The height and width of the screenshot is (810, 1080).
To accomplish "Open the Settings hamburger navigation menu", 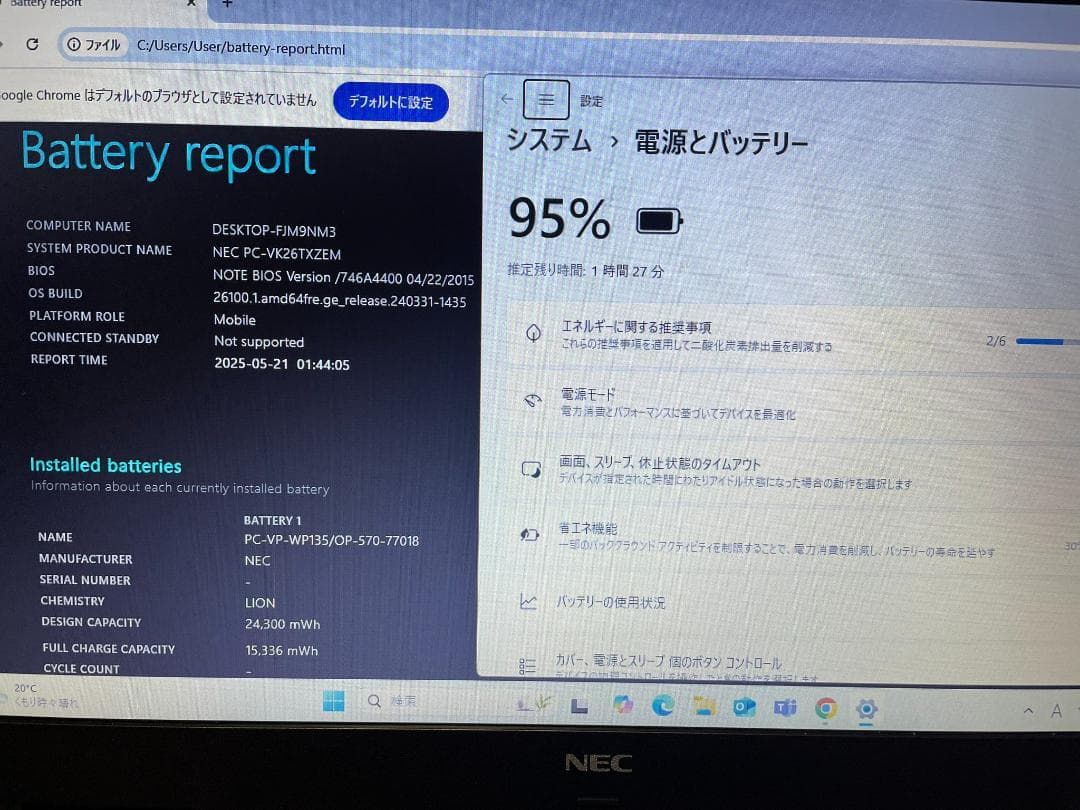I will click(x=546, y=100).
